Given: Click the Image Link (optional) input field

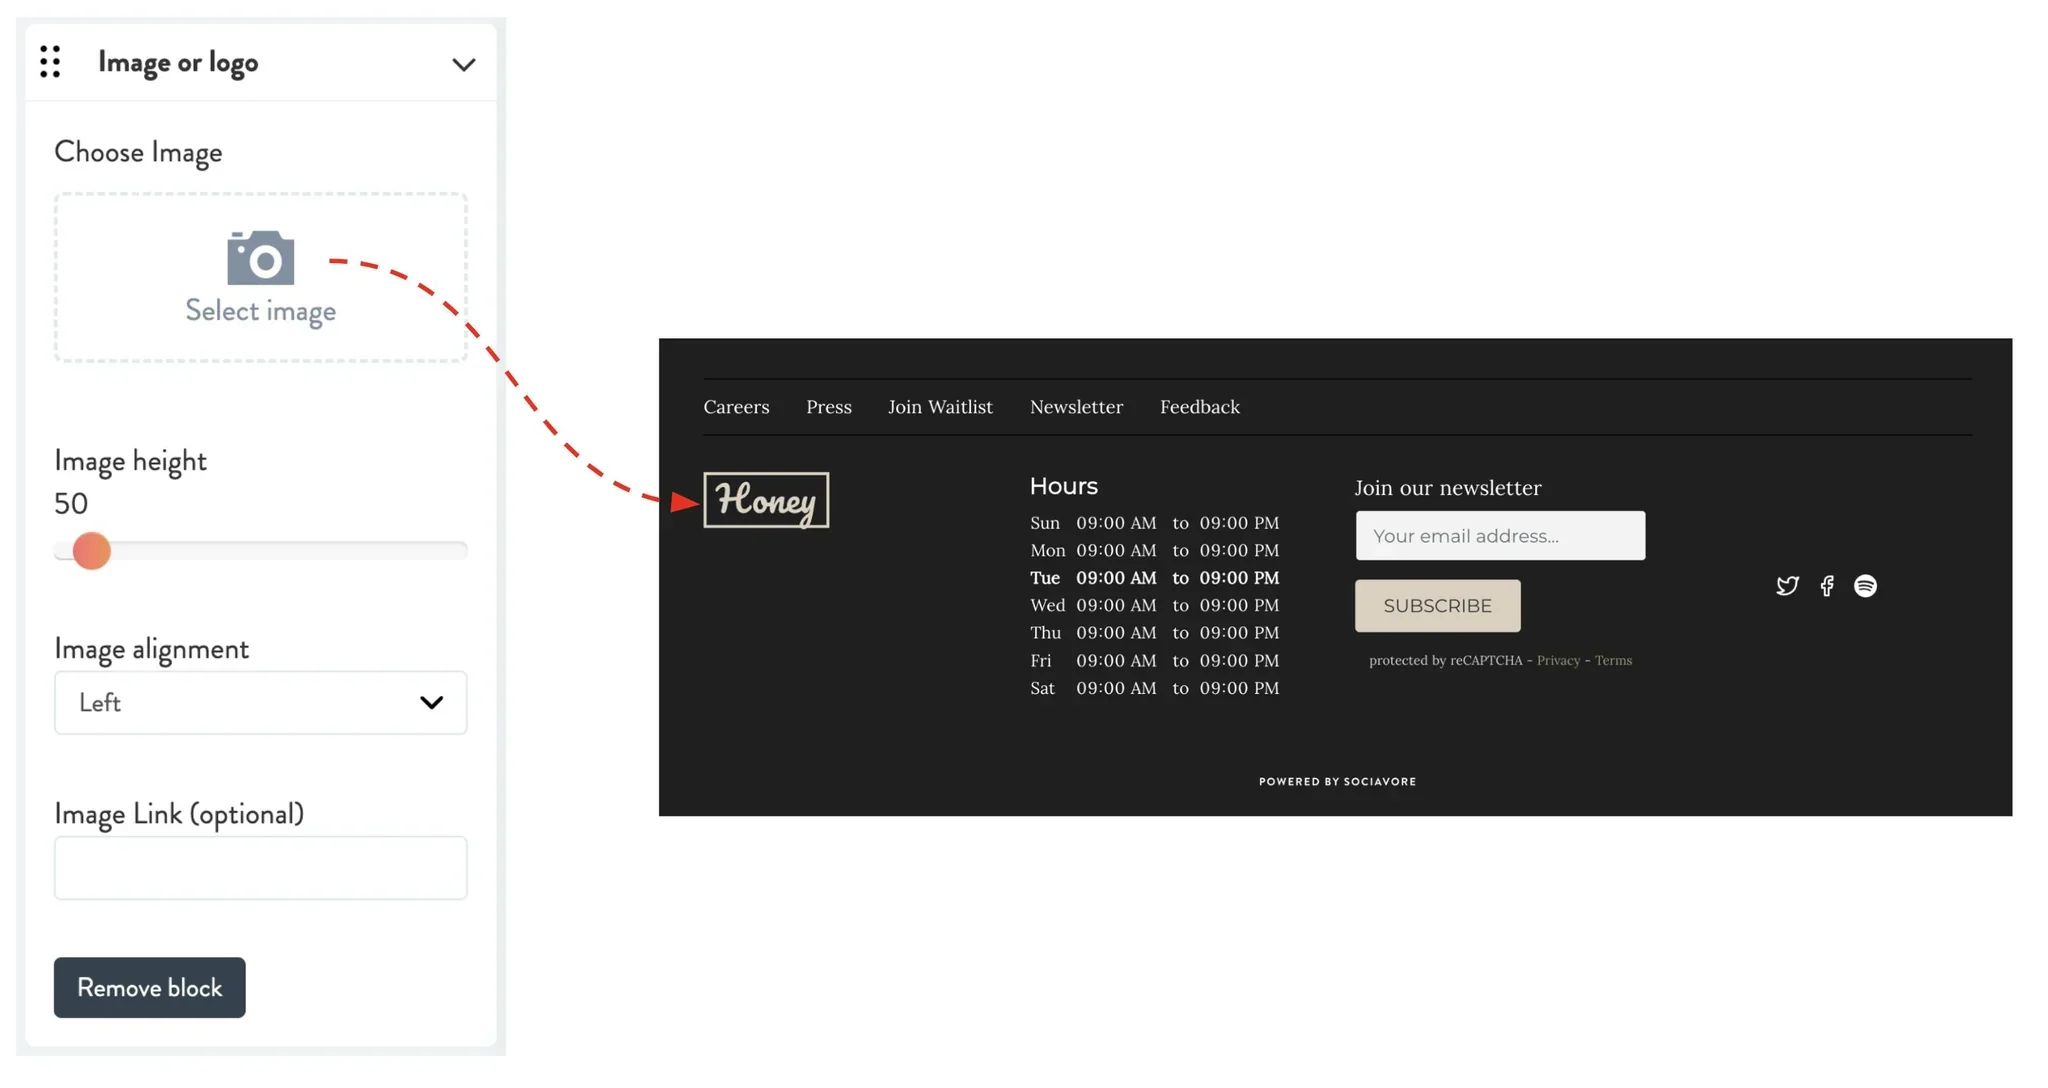Looking at the screenshot, I should tap(261, 868).
